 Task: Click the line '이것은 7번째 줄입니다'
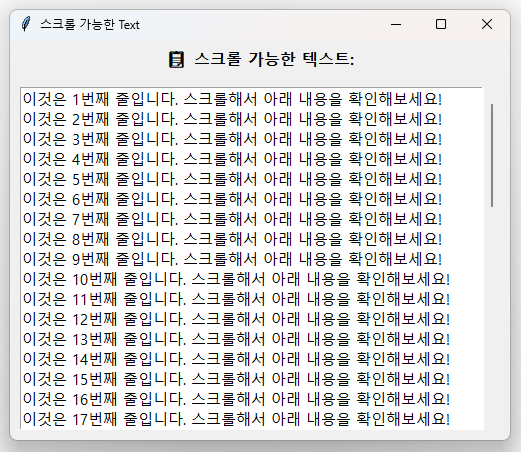click(232, 219)
